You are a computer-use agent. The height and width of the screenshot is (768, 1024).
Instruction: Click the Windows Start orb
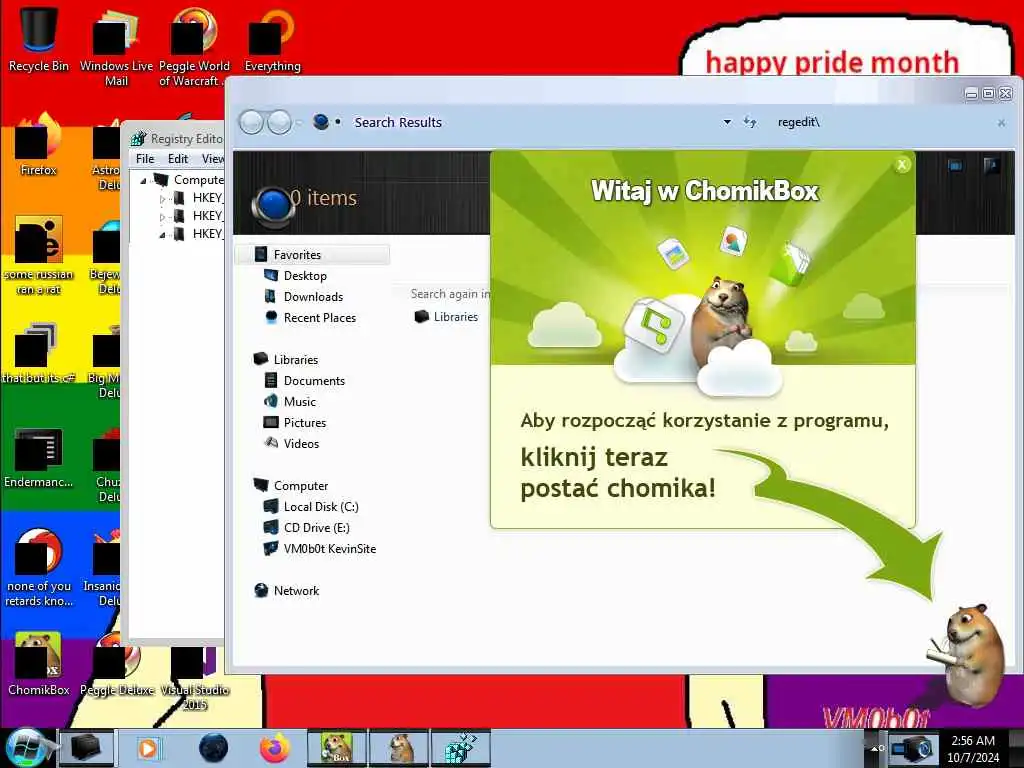(27, 748)
